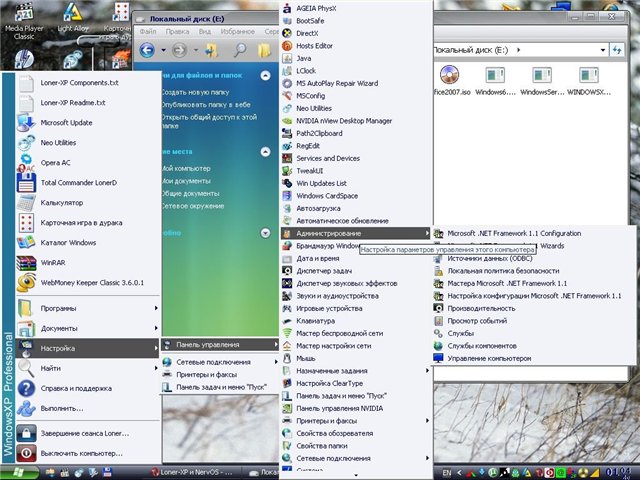The image size is (640, 480).
Task: Open Справка и поддержка
Action: (88, 388)
